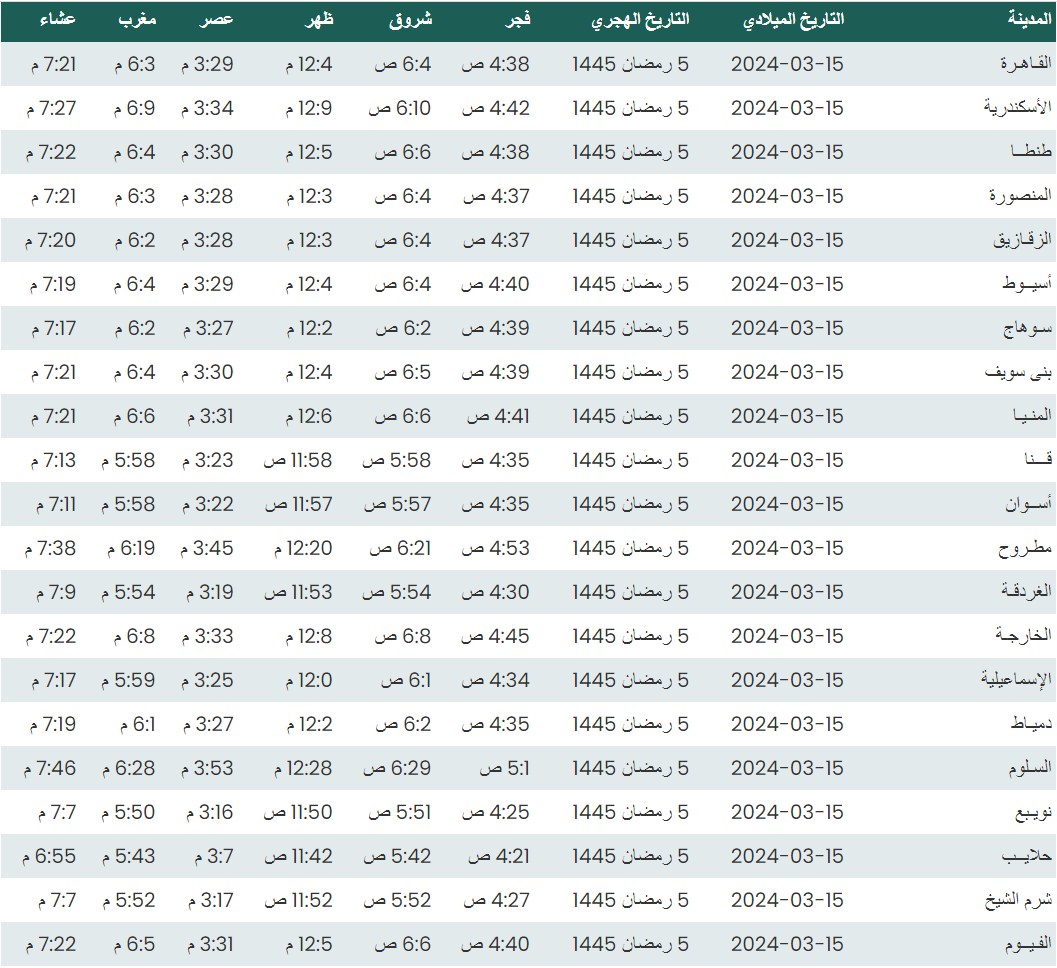Select the القاهرة city cell

[x=1026, y=64]
